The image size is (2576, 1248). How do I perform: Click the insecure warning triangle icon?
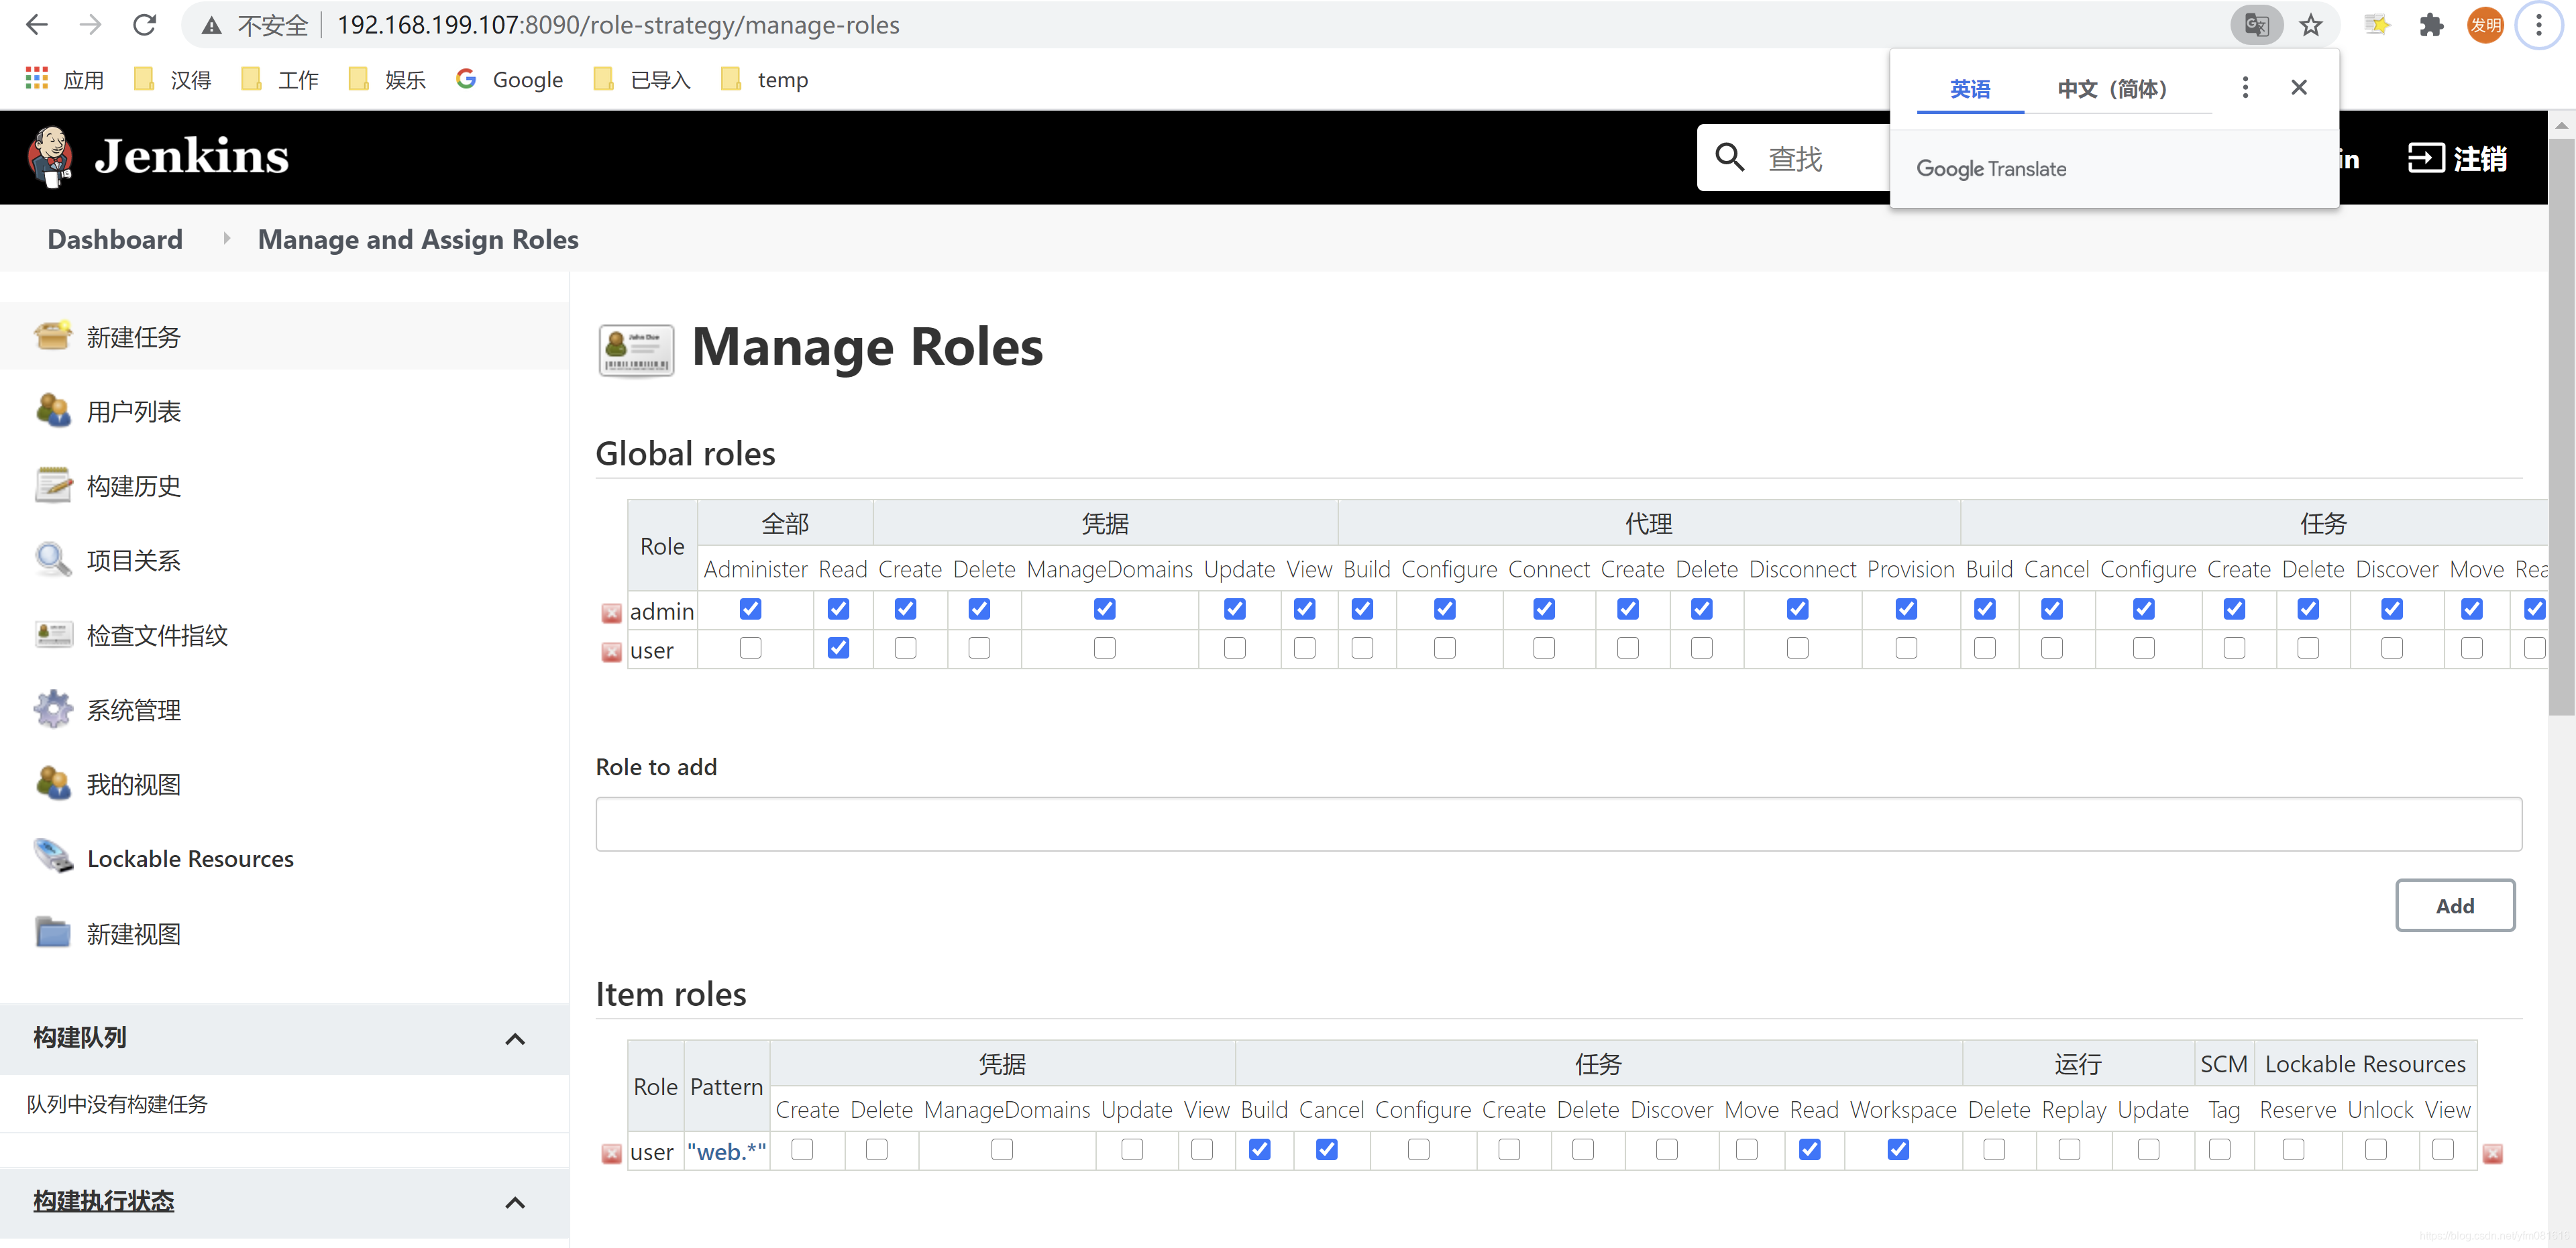[x=211, y=25]
